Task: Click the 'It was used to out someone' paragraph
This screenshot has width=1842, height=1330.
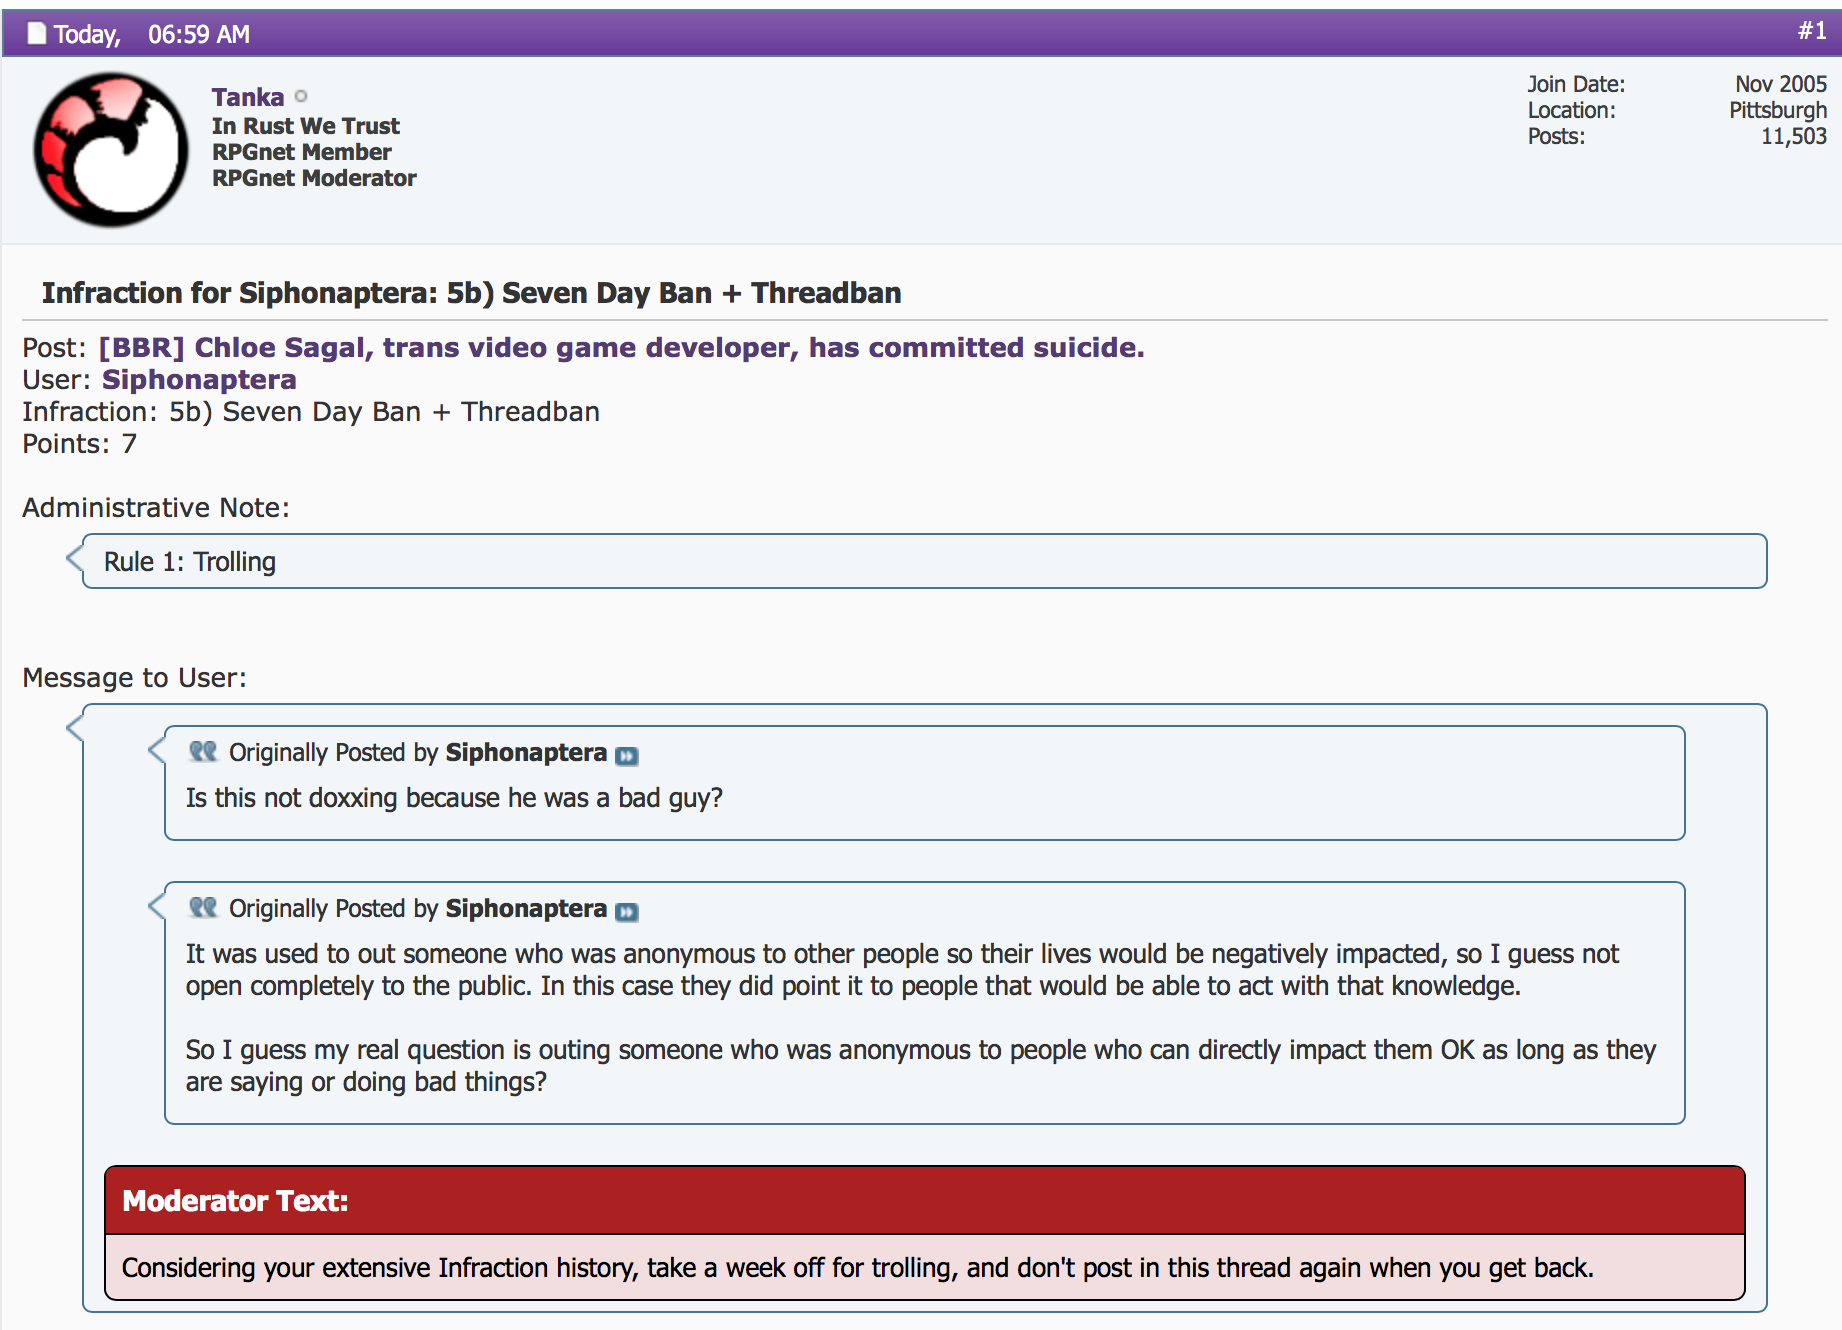Action: click(x=902, y=970)
